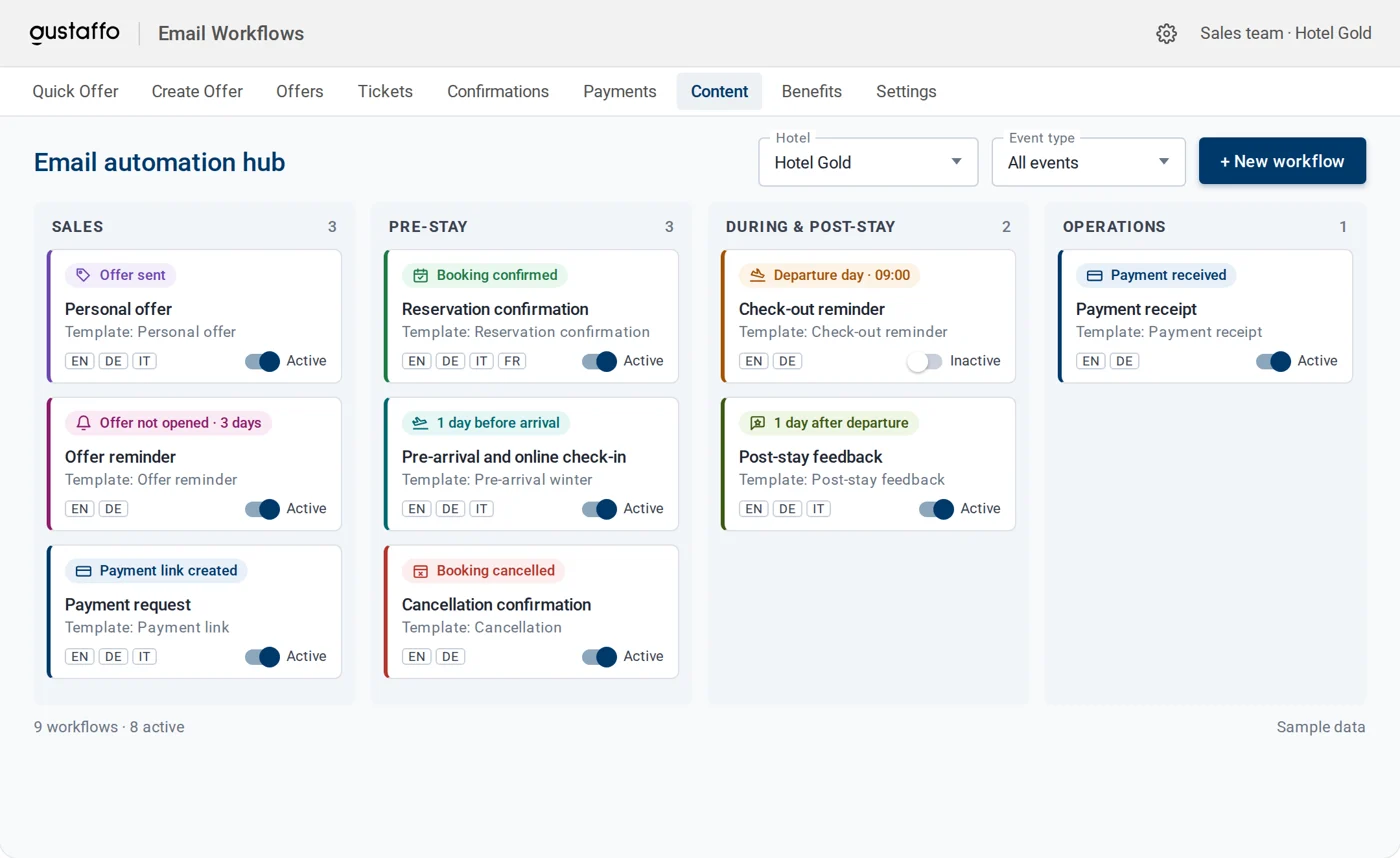1400x858 pixels.
Task: Click Template: Cancellation text
Action: [x=482, y=628]
